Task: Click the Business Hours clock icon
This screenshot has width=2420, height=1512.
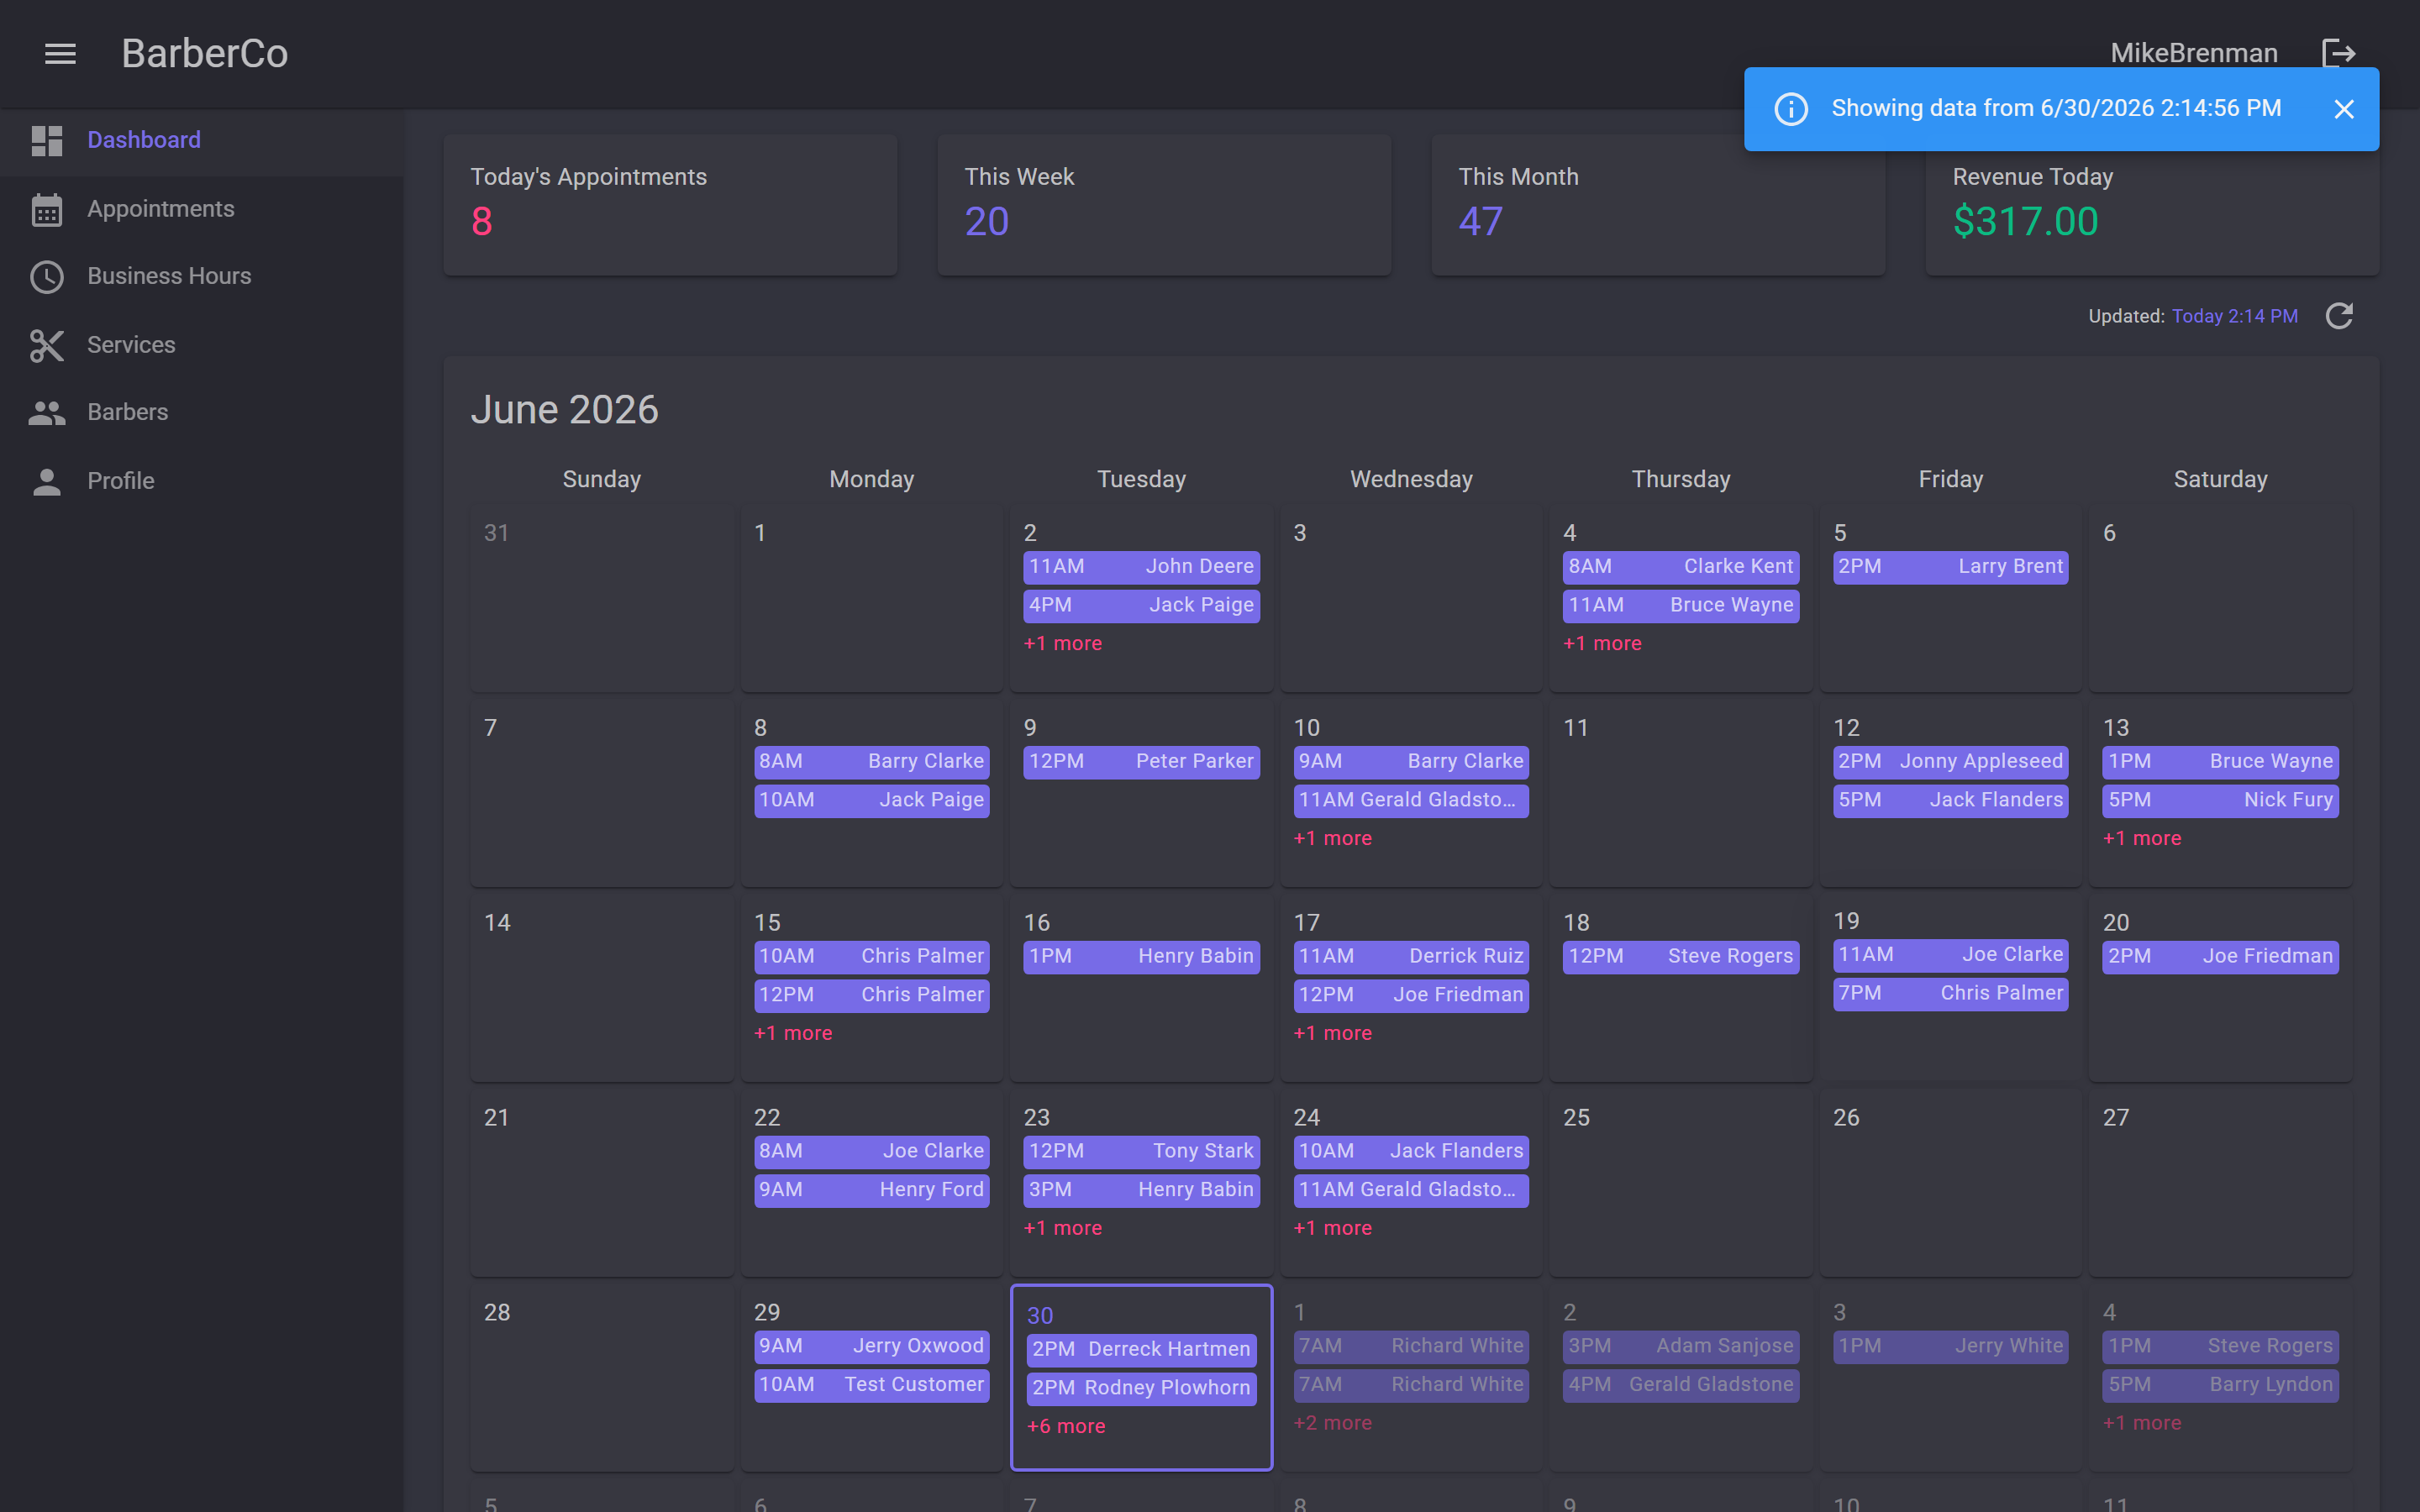Action: (x=47, y=277)
